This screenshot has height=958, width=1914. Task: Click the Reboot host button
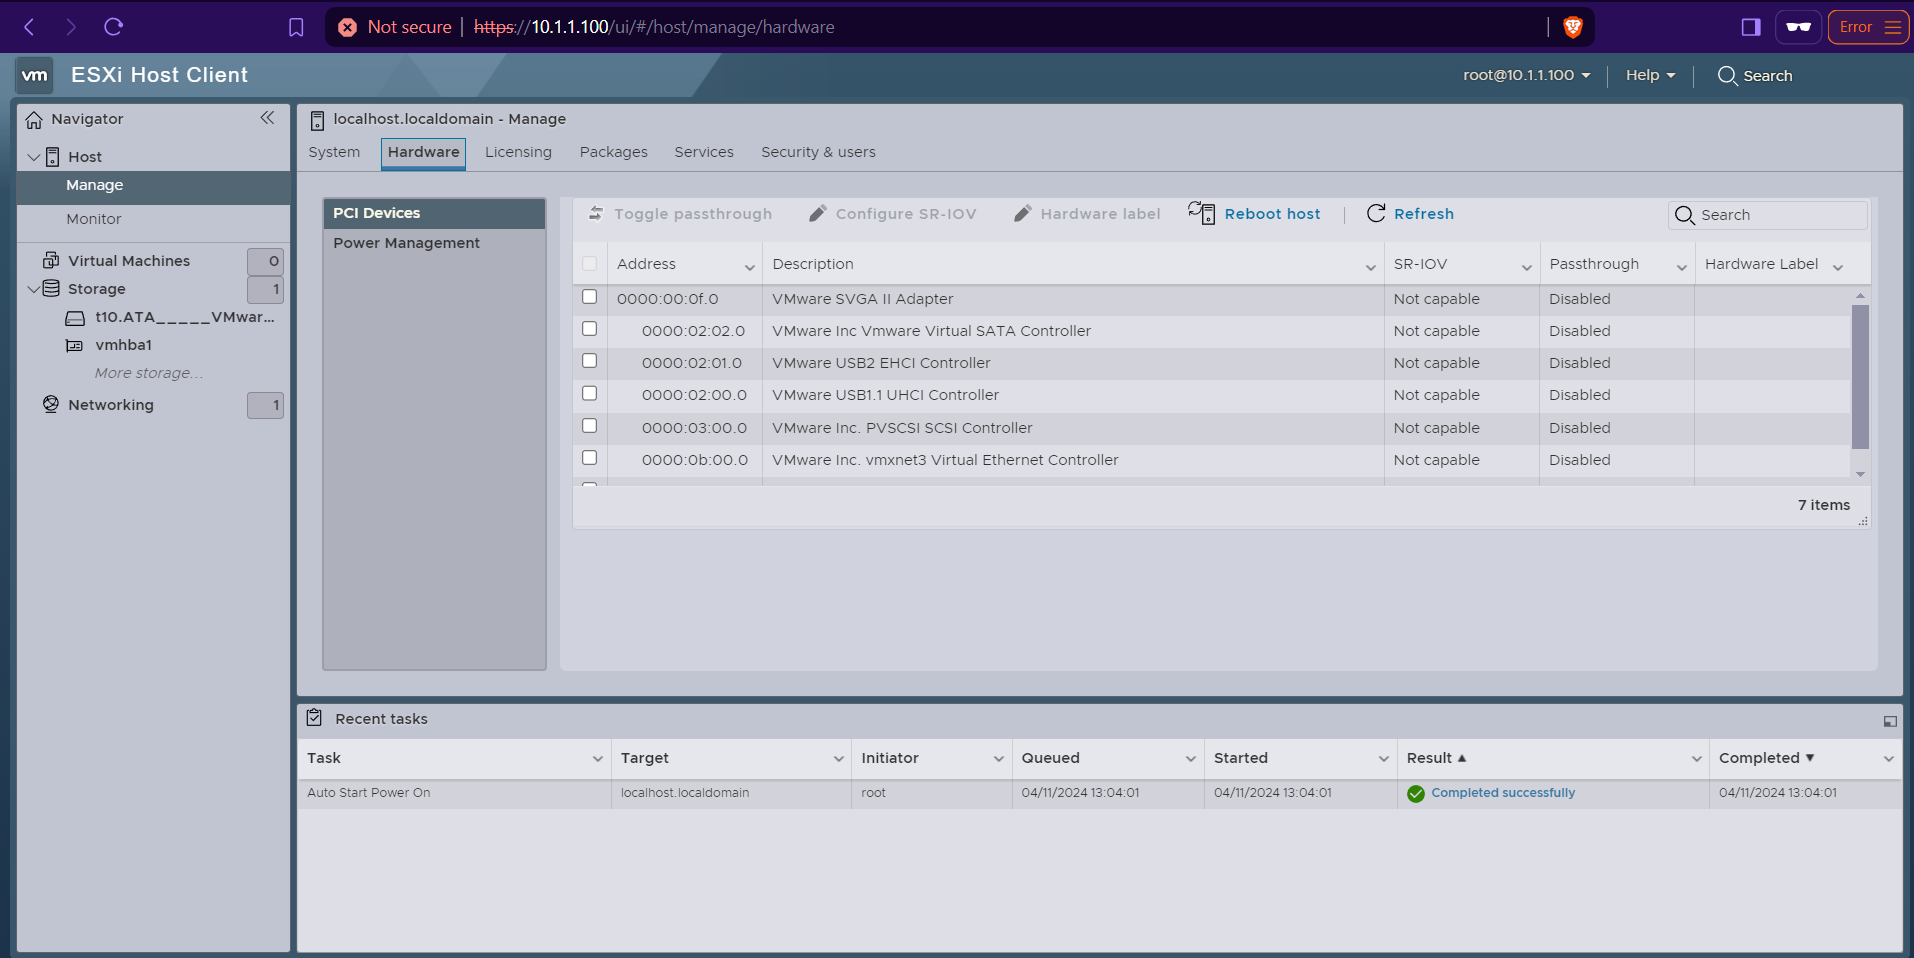pyautogui.click(x=1254, y=213)
